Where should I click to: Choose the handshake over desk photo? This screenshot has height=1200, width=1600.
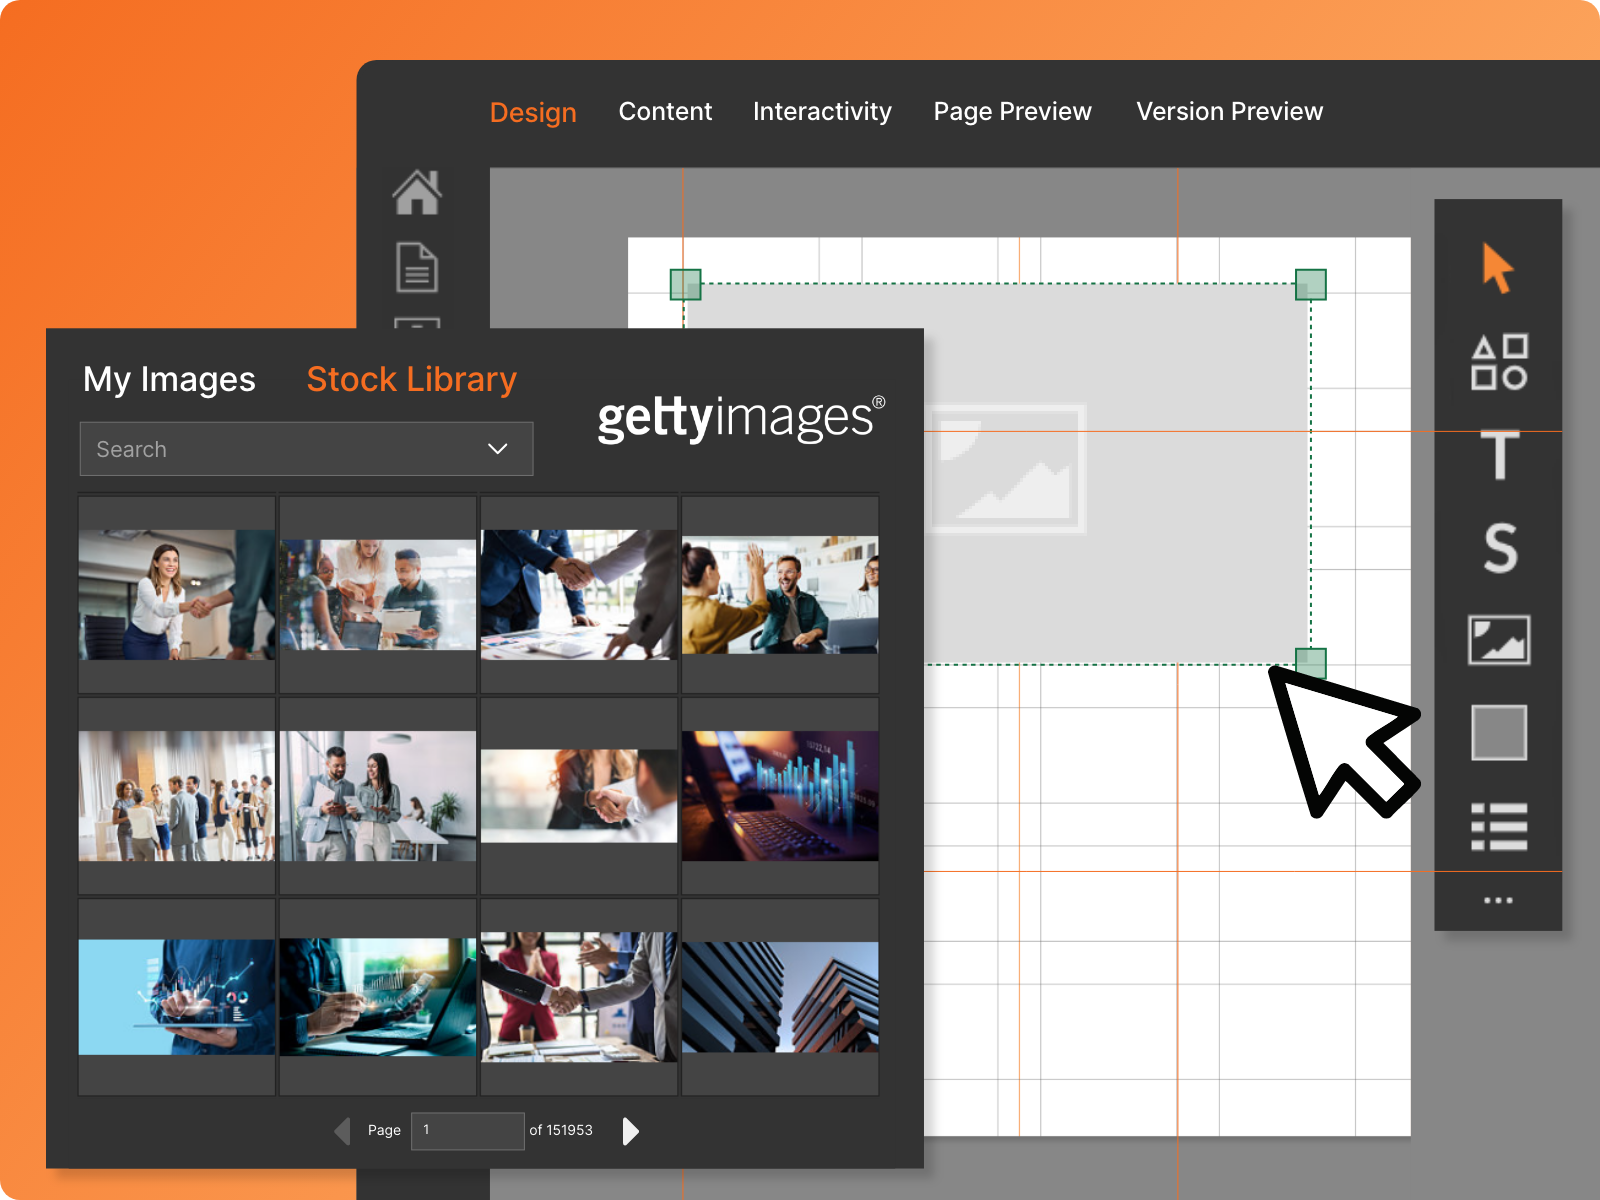[x=579, y=594]
